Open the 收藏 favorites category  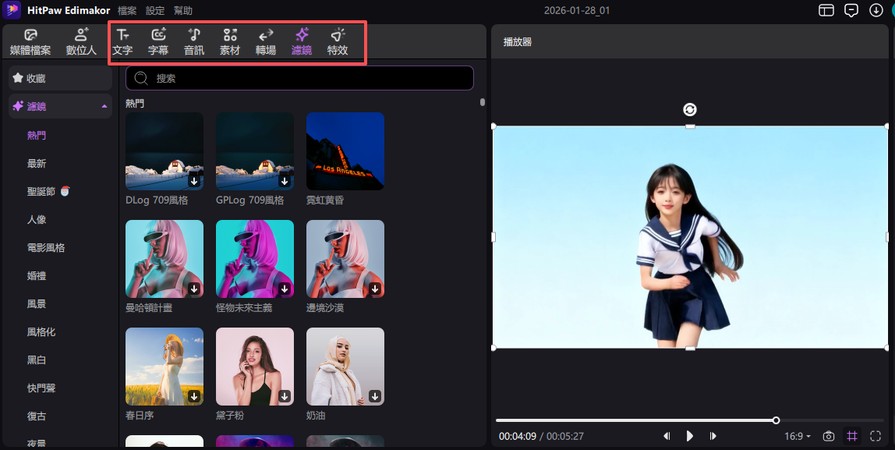[x=61, y=78]
